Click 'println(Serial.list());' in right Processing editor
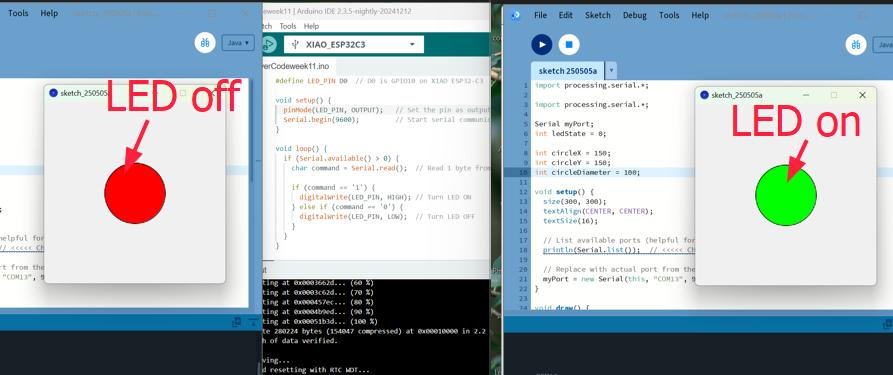 [592, 250]
